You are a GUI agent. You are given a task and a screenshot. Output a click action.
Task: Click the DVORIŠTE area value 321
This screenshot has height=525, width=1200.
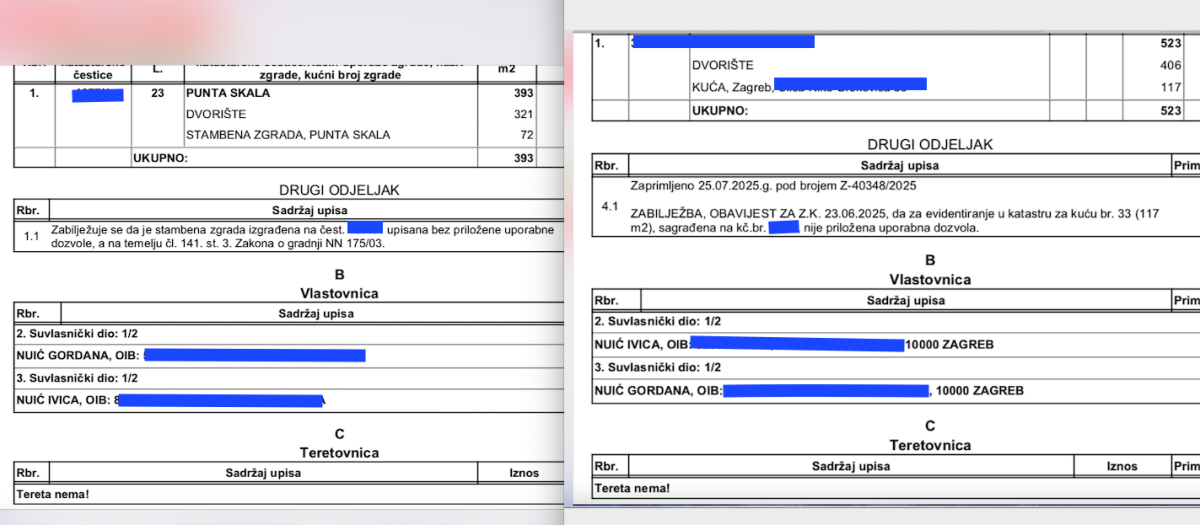(522, 114)
